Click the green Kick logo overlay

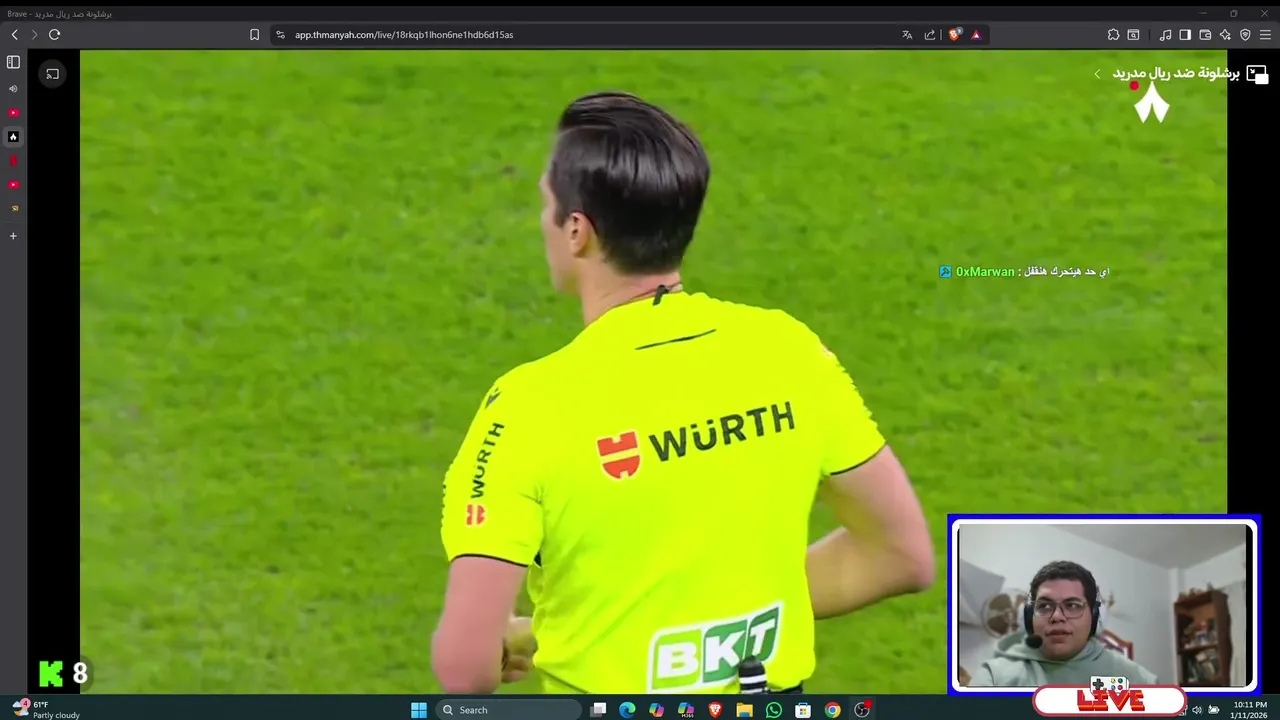[51, 673]
